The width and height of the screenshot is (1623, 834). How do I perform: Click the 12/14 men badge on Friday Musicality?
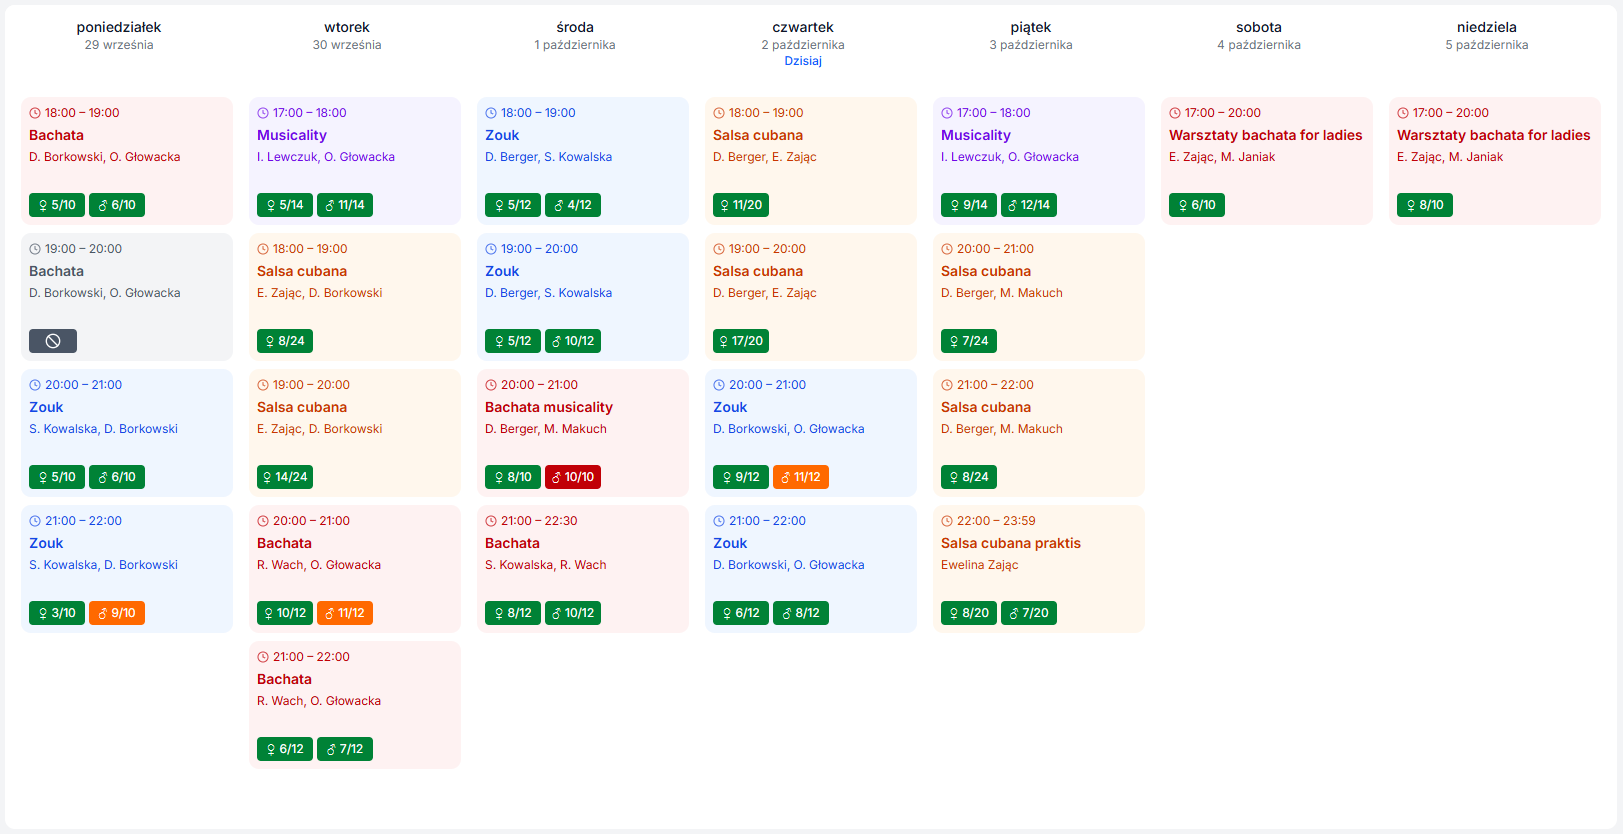pos(1029,205)
